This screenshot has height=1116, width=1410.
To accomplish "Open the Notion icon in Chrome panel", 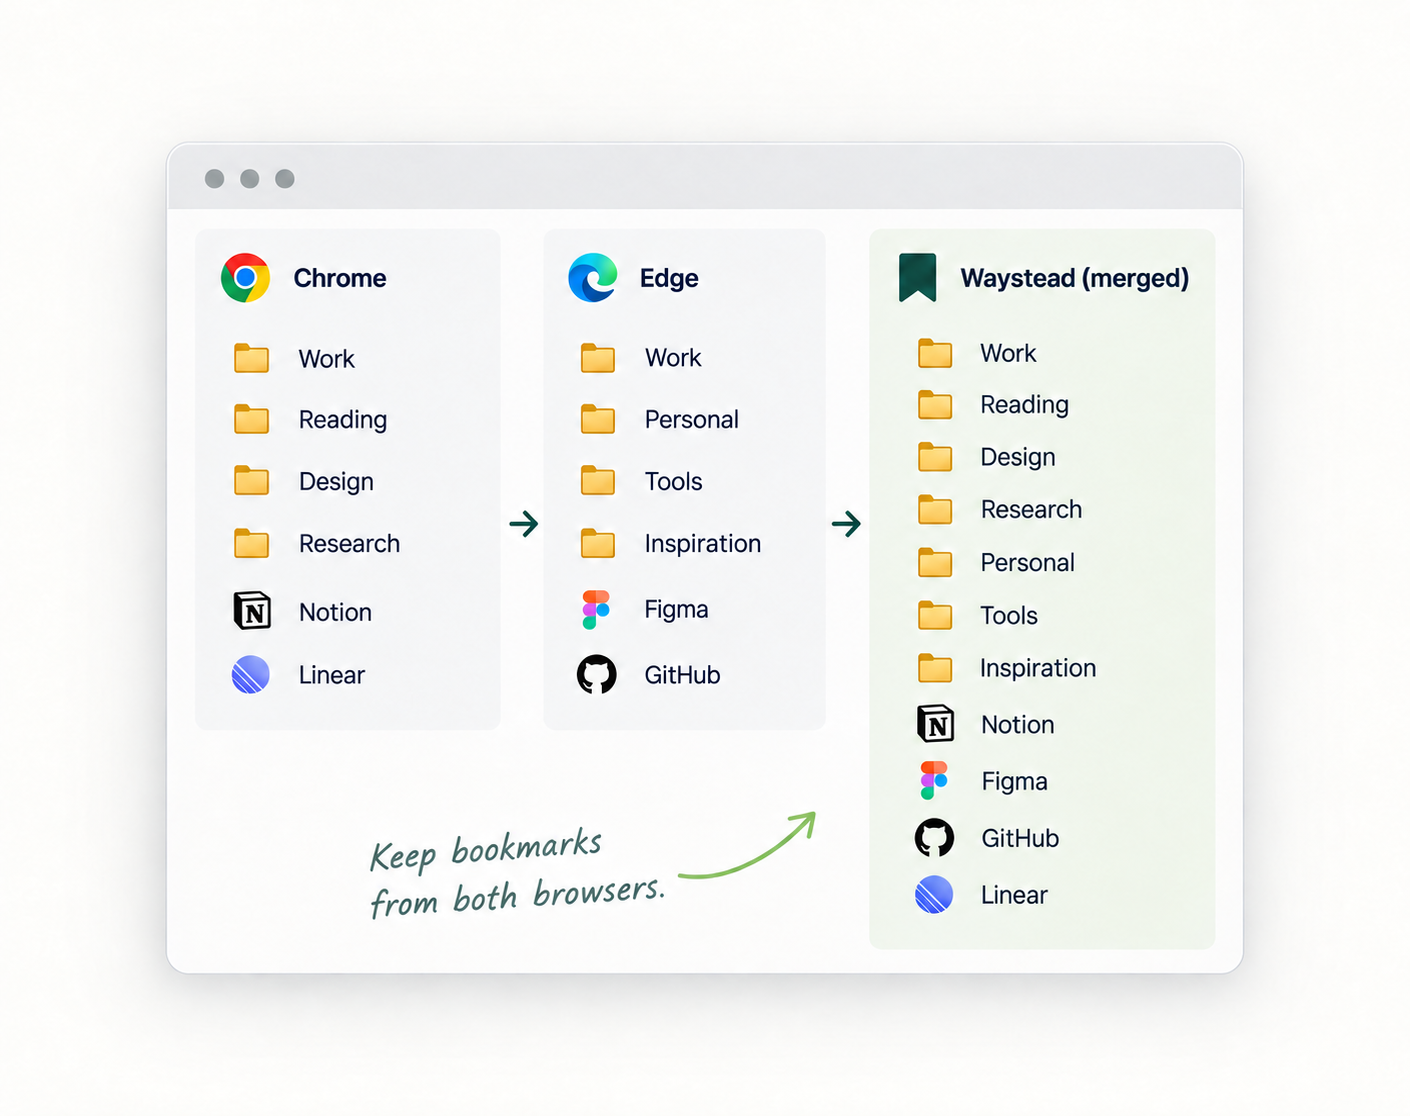I will 252,610.
